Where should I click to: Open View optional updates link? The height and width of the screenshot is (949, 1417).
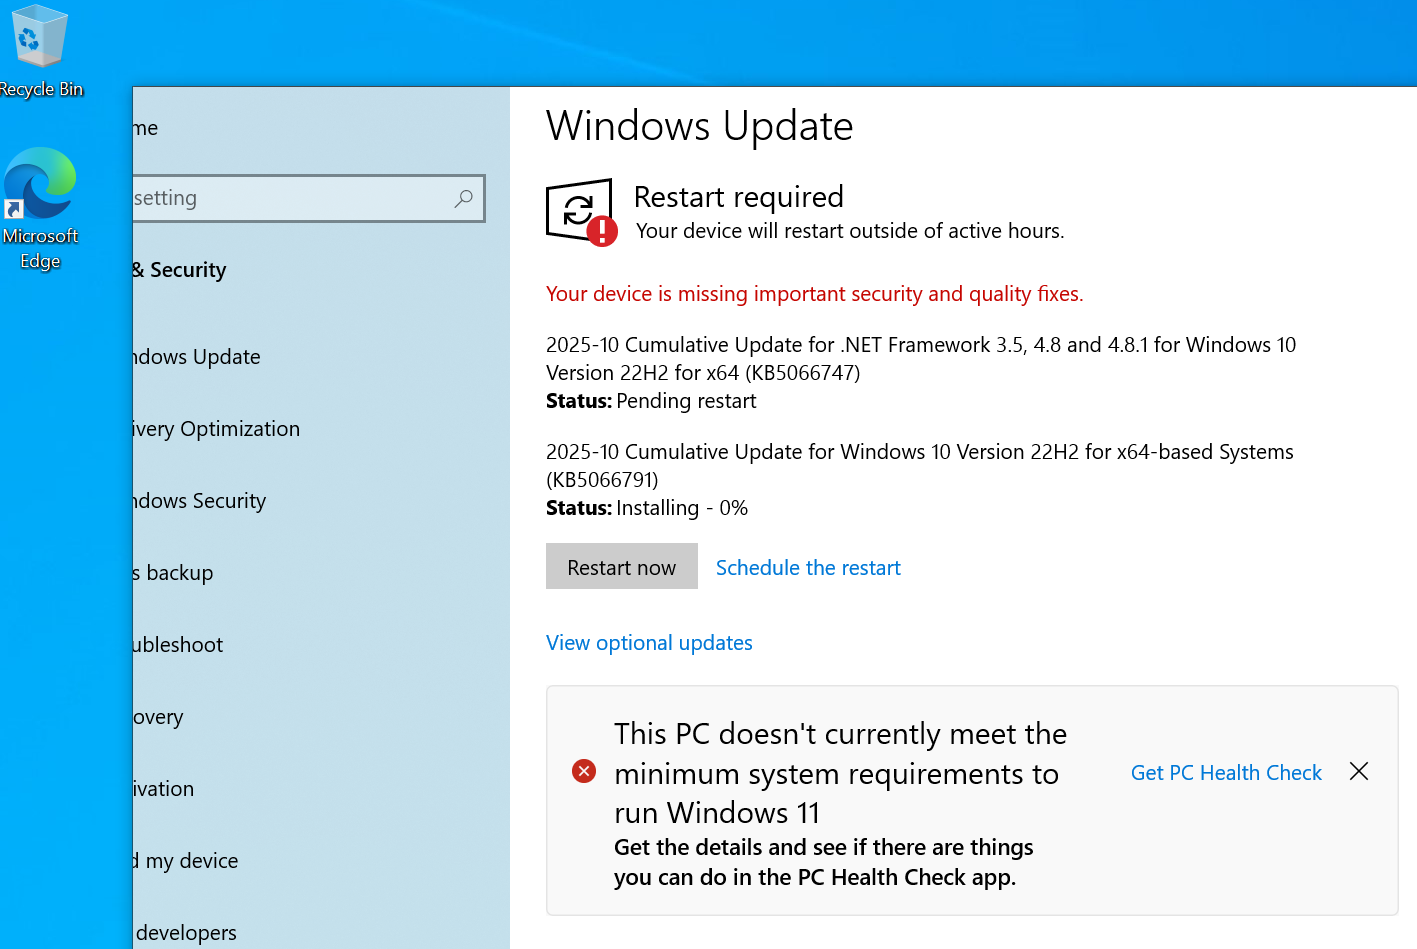649,643
